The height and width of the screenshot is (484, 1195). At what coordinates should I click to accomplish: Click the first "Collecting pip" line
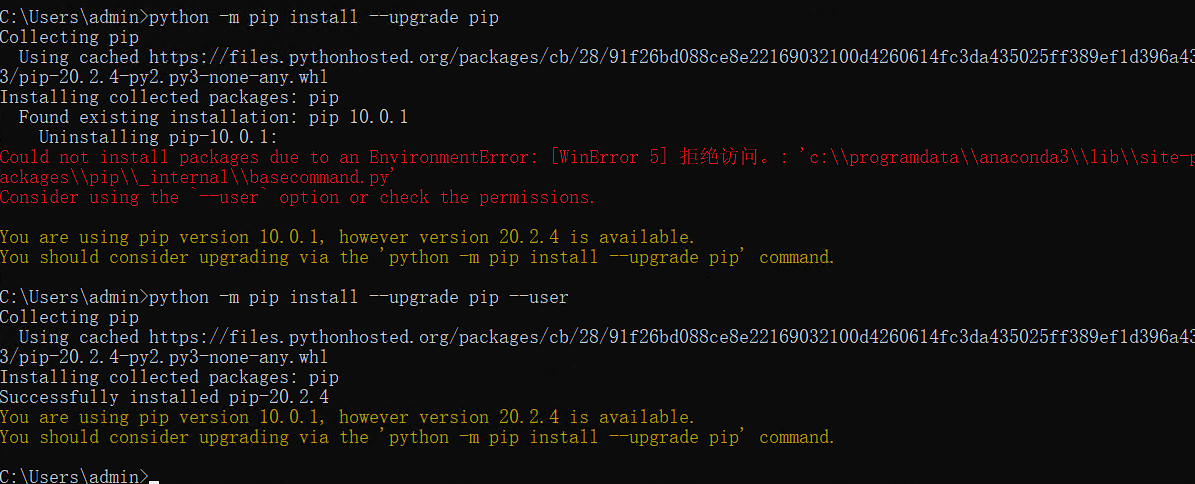pyautogui.click(x=69, y=37)
